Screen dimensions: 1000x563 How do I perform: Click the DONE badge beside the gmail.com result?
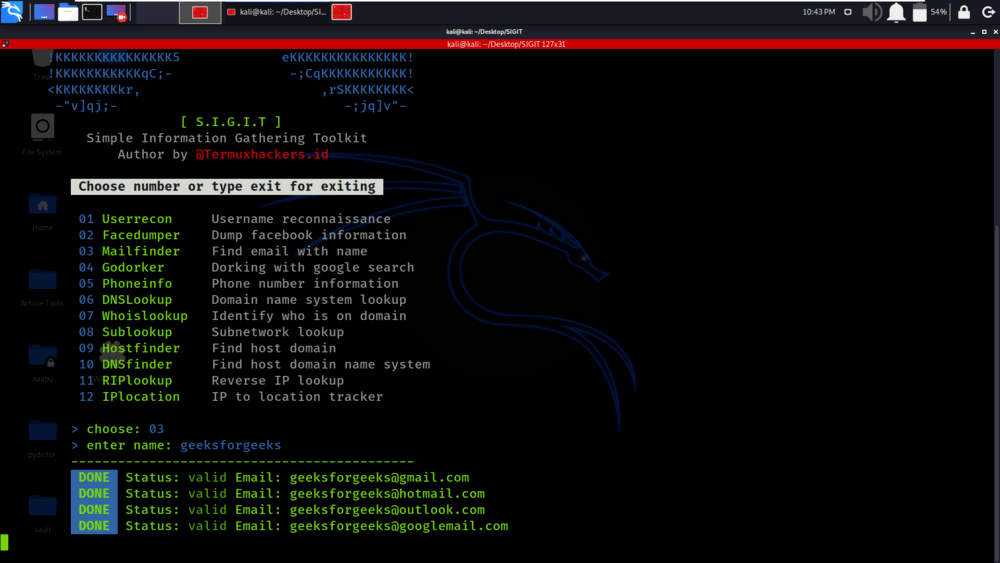tap(94, 478)
